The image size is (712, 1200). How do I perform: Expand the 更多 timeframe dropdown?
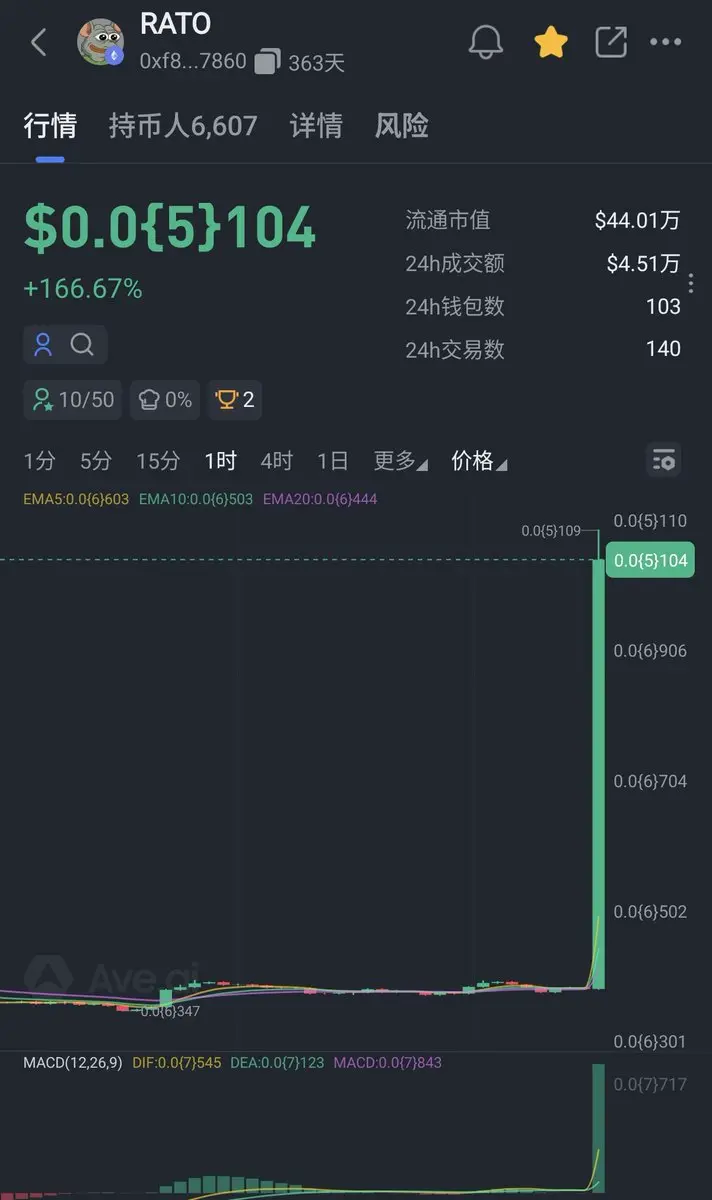tap(400, 461)
